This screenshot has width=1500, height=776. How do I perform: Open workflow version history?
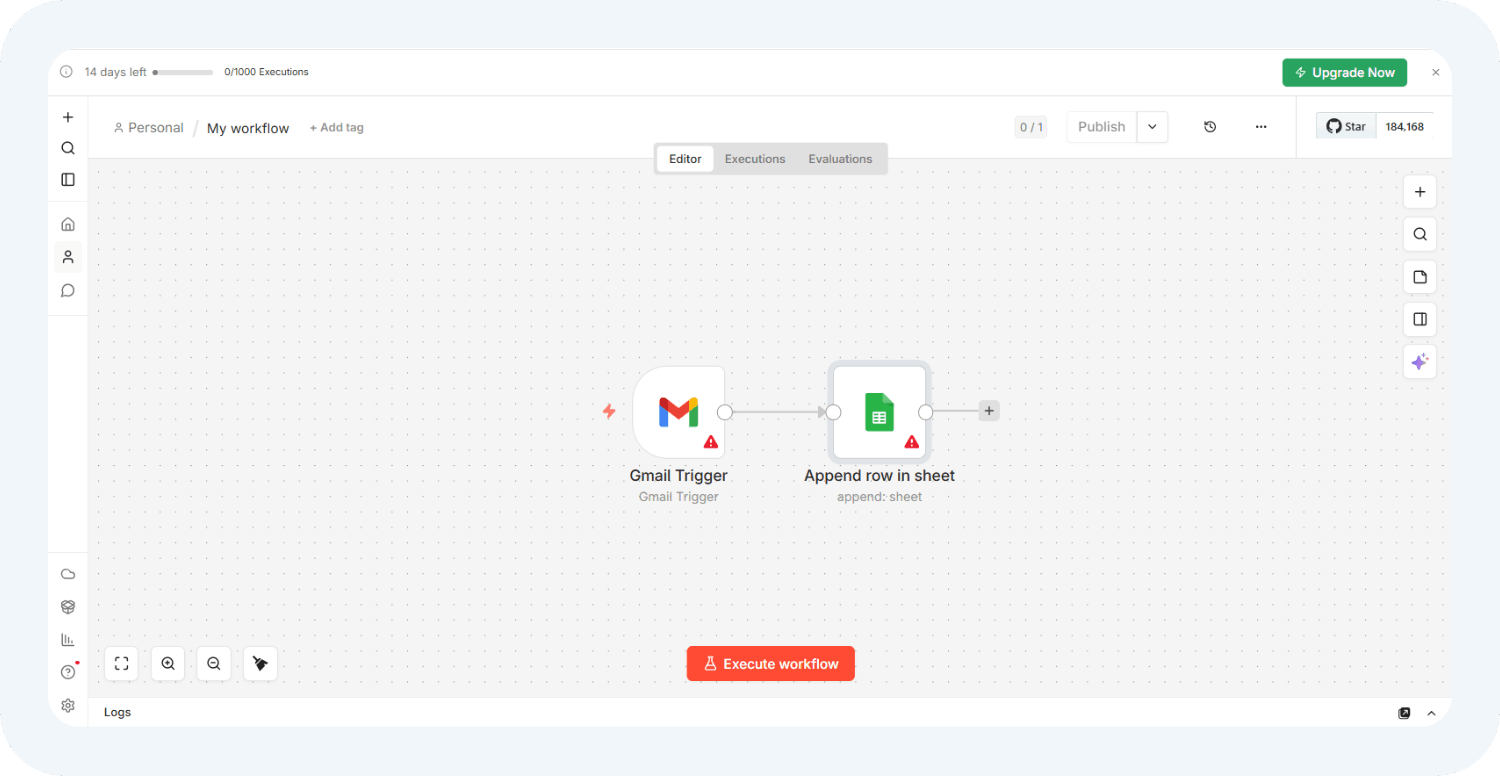click(x=1210, y=127)
